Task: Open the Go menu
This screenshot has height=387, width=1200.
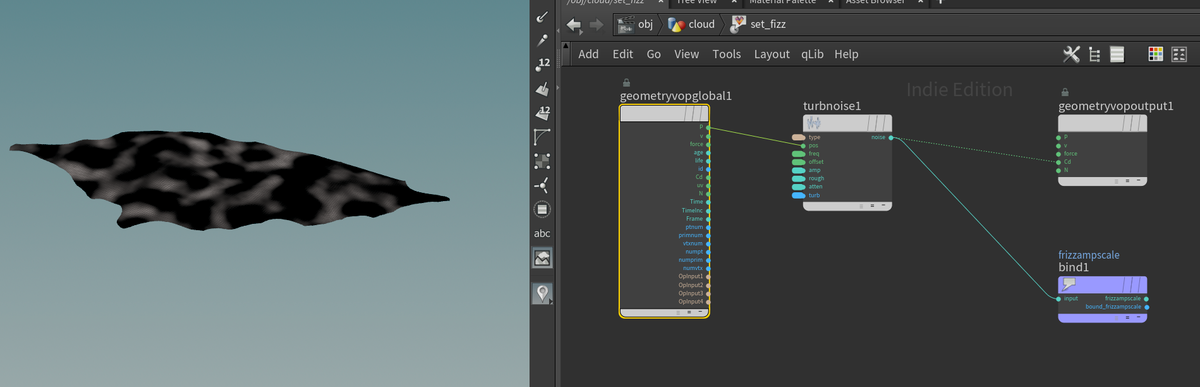Action: click(654, 54)
